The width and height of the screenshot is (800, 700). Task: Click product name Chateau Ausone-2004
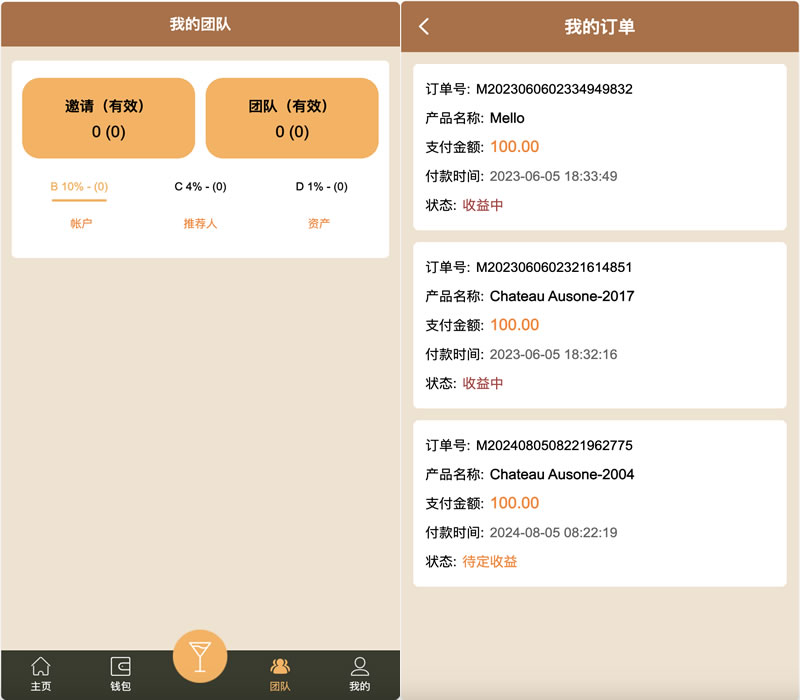(562, 474)
